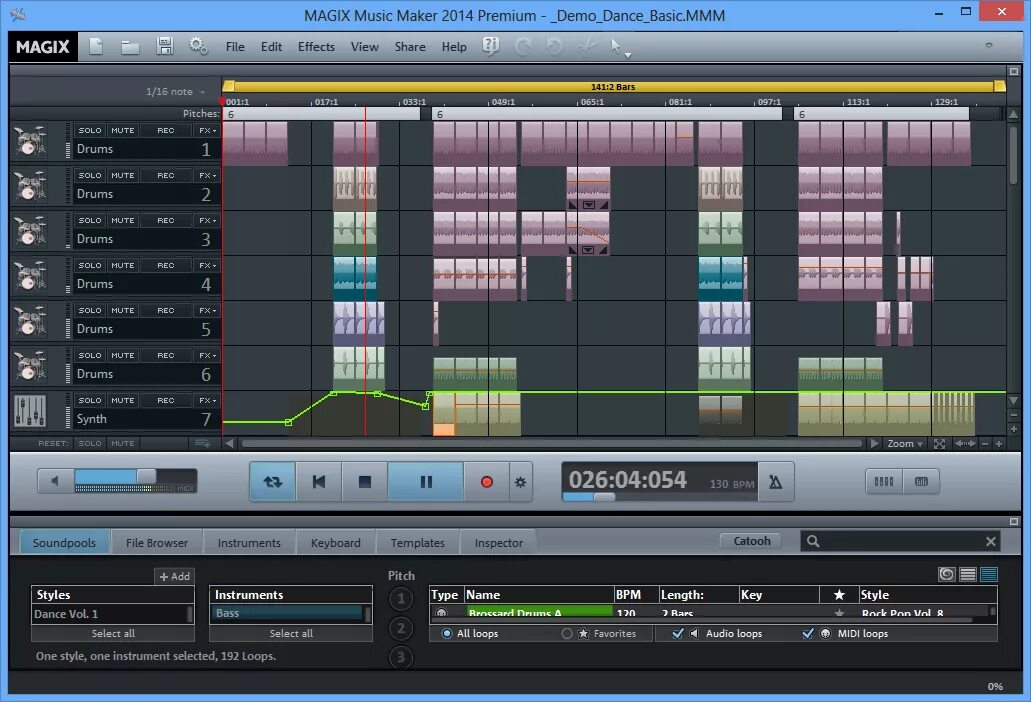The image size is (1031, 702).
Task: Click the scissors cut icon in the toolbar
Action: tap(586, 46)
